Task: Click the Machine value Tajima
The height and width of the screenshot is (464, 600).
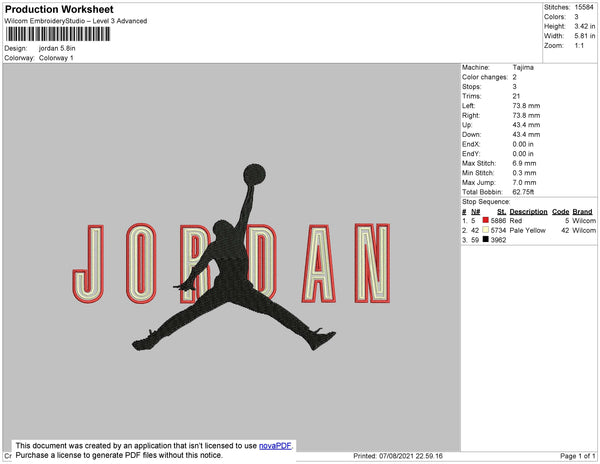Action: [523, 67]
